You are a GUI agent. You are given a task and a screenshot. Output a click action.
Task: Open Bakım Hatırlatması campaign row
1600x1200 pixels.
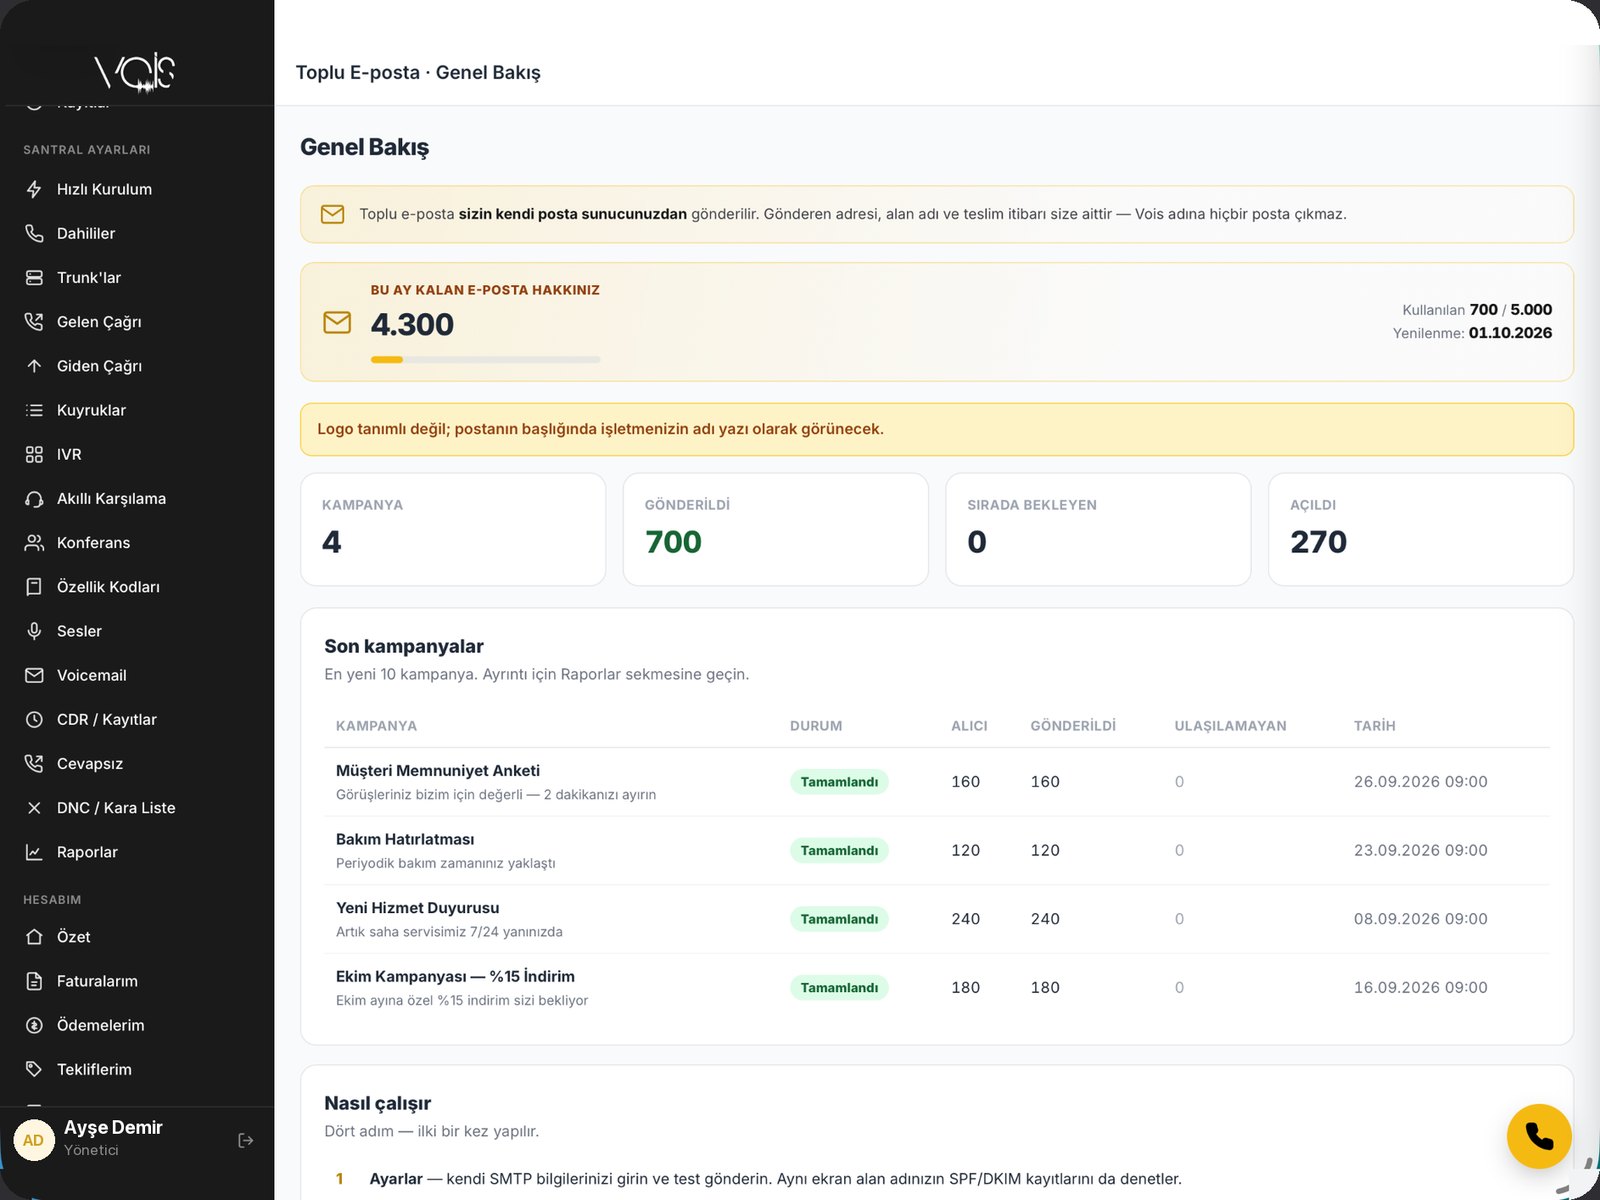(x=937, y=851)
